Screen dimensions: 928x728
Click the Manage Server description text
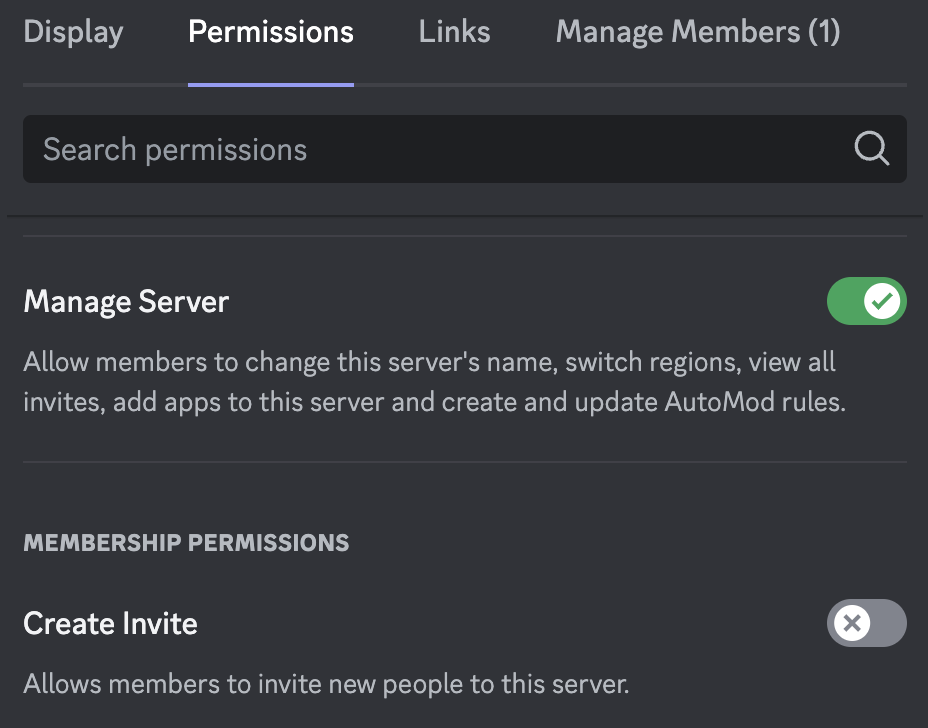[x=435, y=382]
